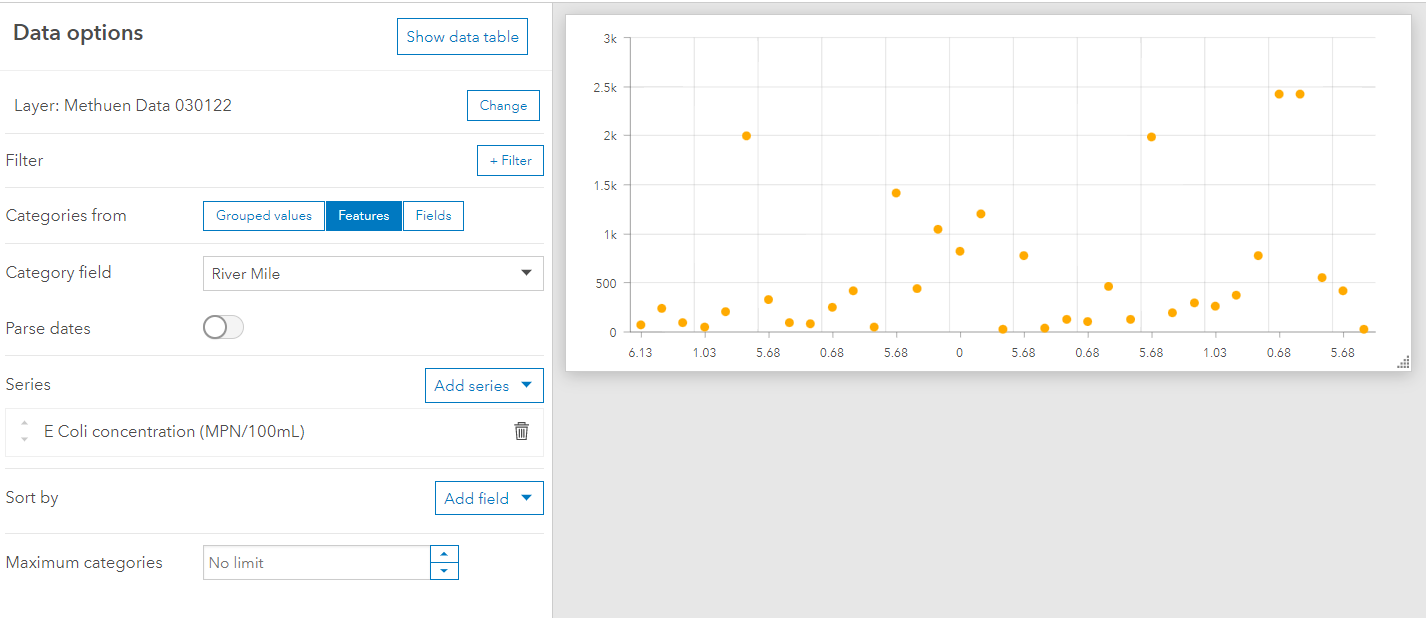Switch categories to Fields
This screenshot has width=1426, height=618.
pos(433,216)
